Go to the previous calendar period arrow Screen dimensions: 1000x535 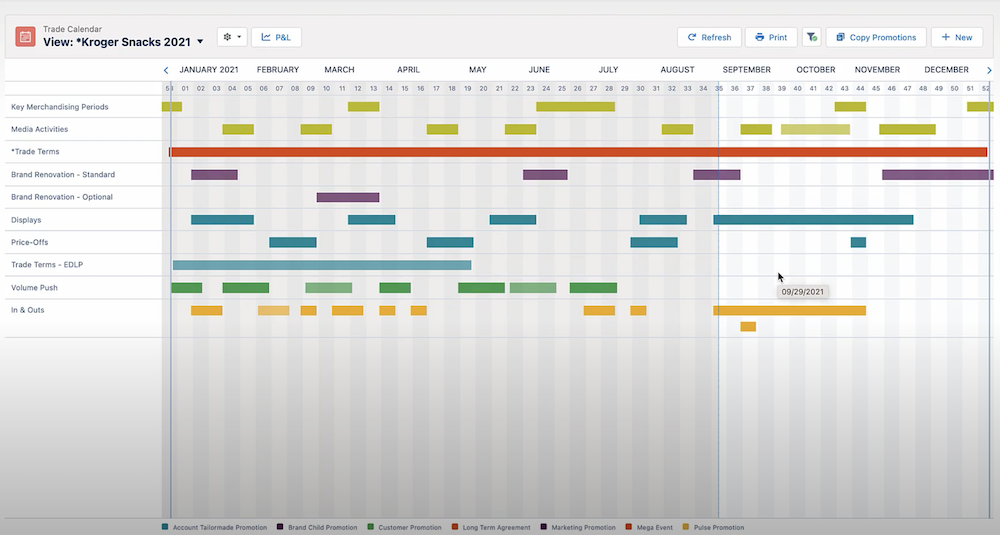(166, 70)
